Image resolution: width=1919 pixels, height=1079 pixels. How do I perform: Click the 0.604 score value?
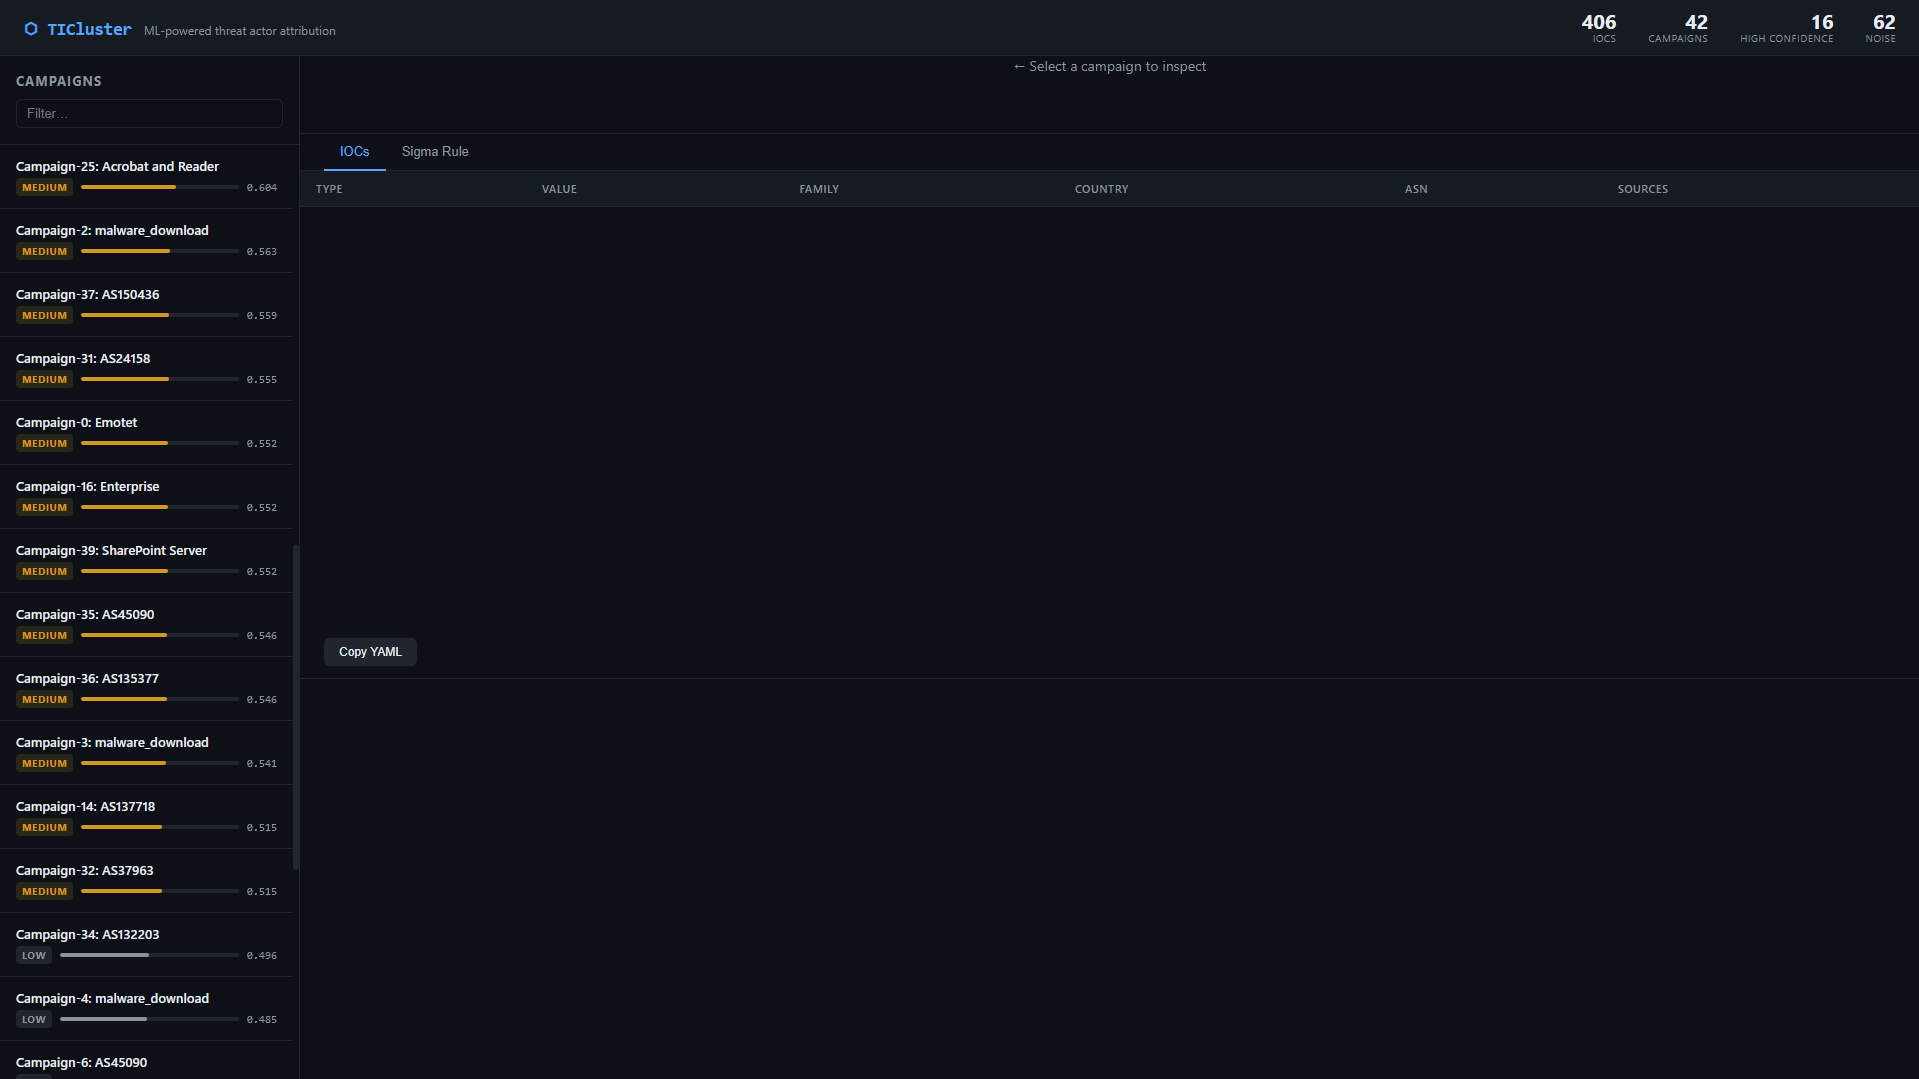click(262, 188)
